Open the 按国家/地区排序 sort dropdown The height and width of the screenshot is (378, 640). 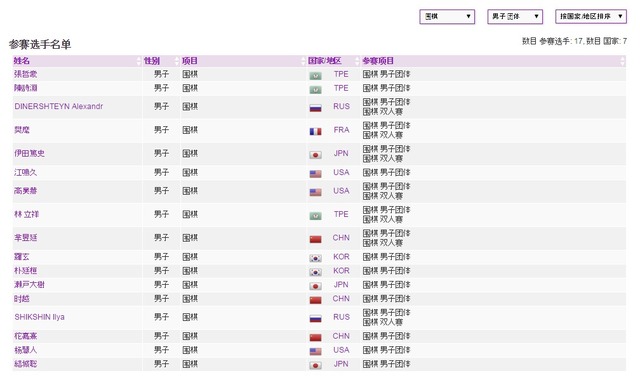pos(591,17)
